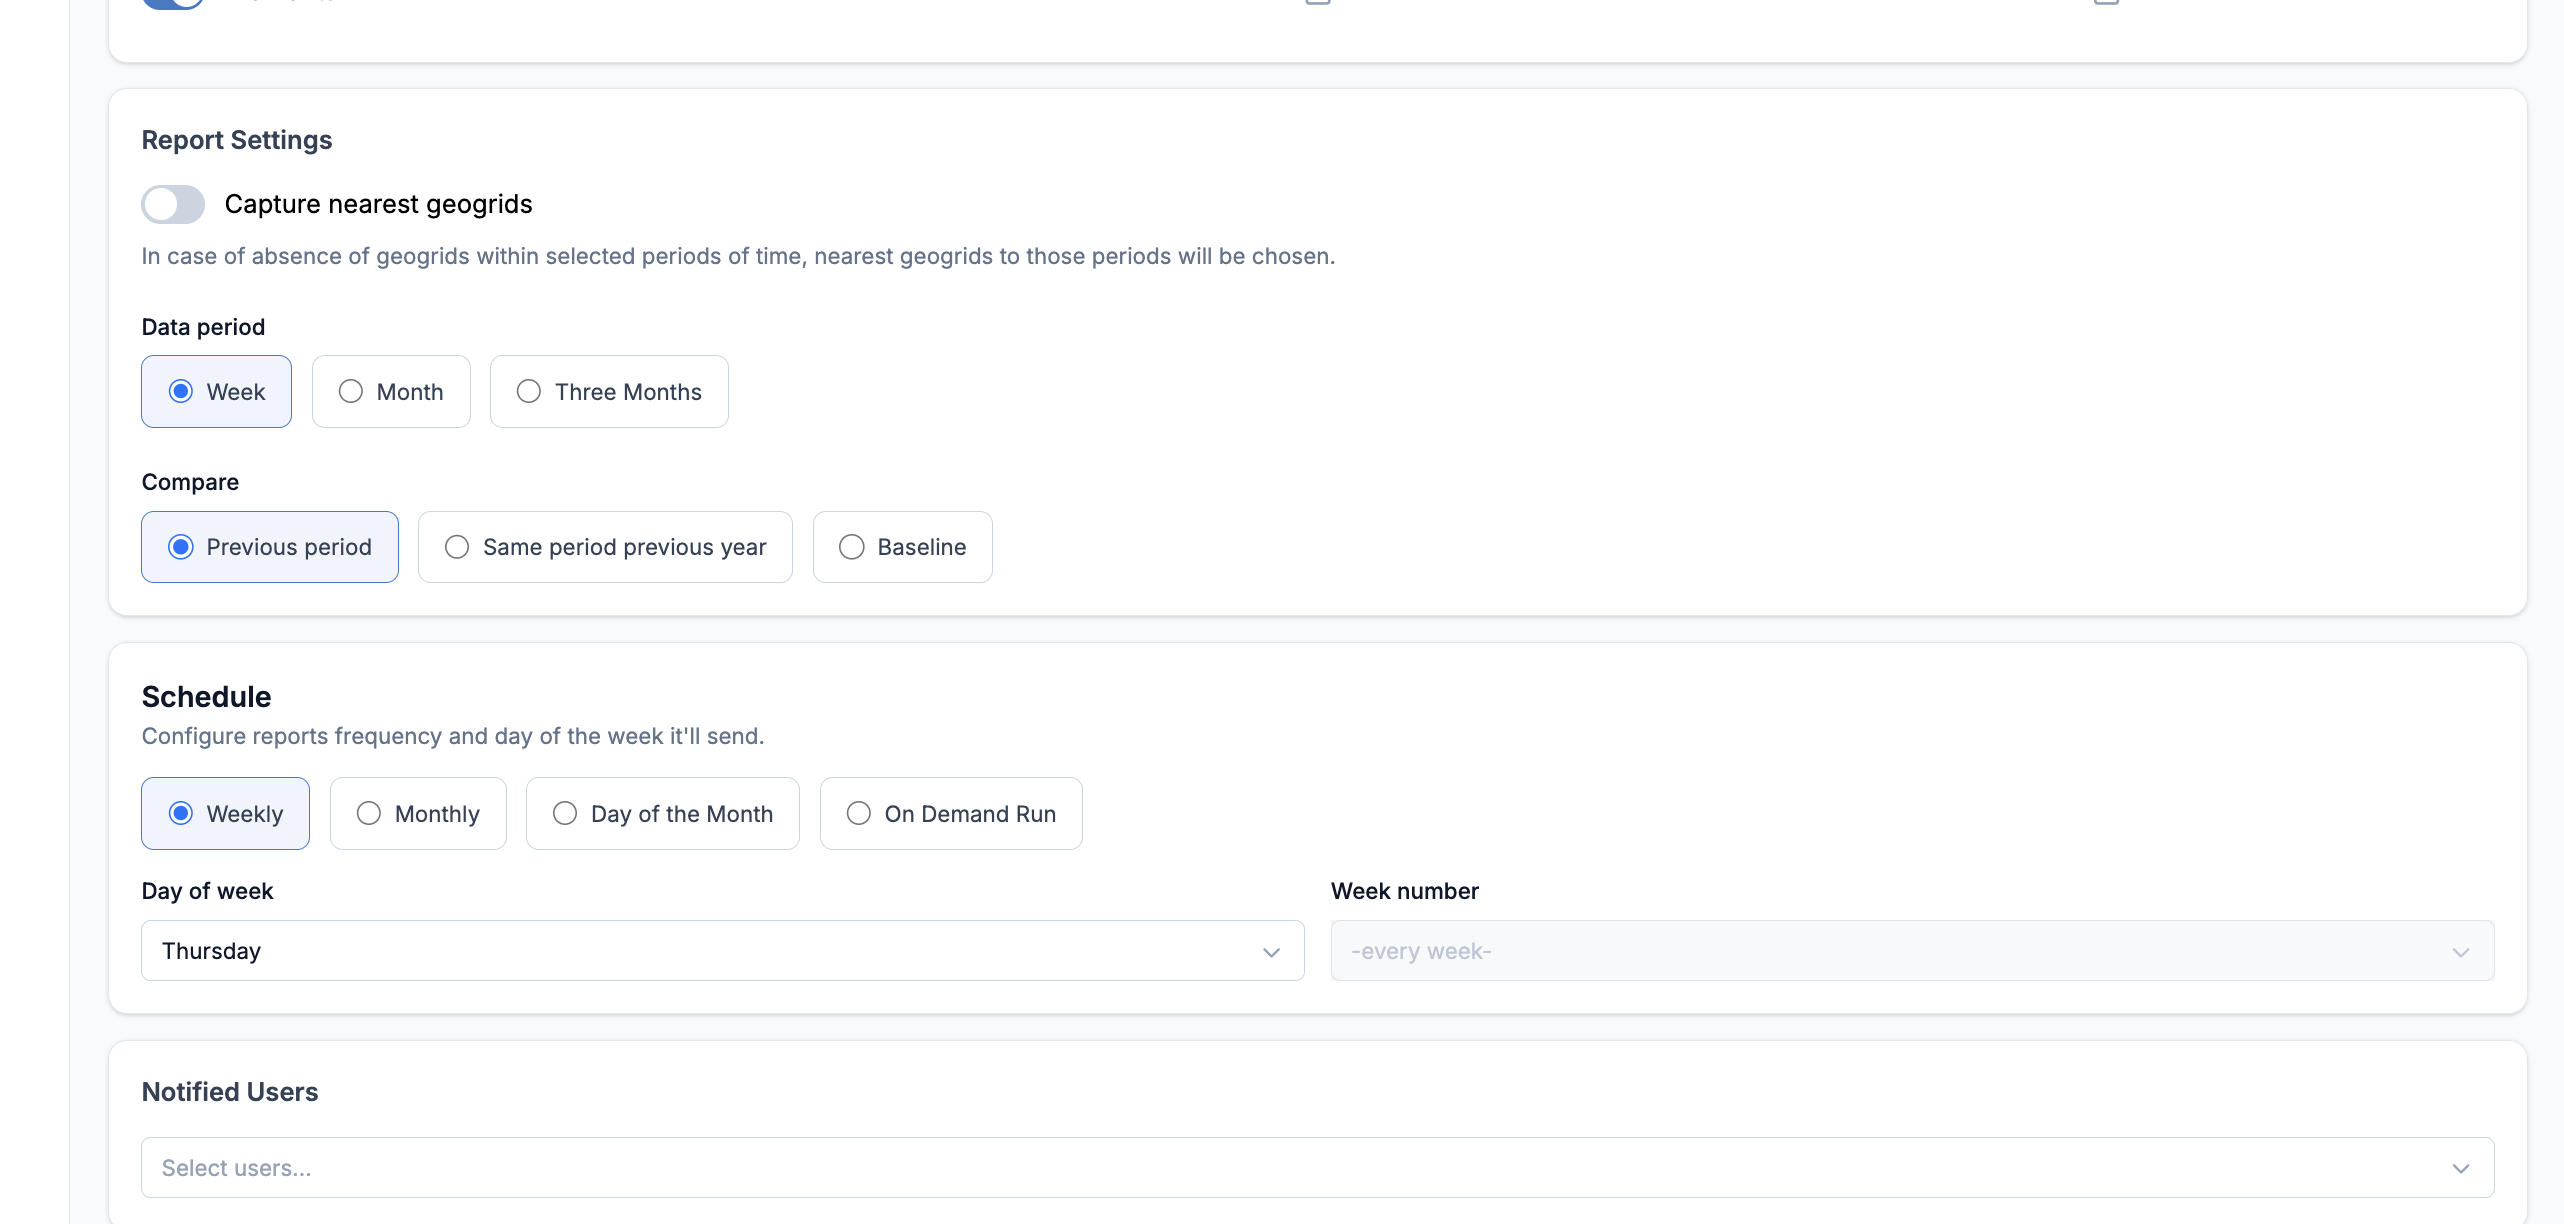Set schedule to On Demand Run
The width and height of the screenshot is (2564, 1224).
click(950, 814)
